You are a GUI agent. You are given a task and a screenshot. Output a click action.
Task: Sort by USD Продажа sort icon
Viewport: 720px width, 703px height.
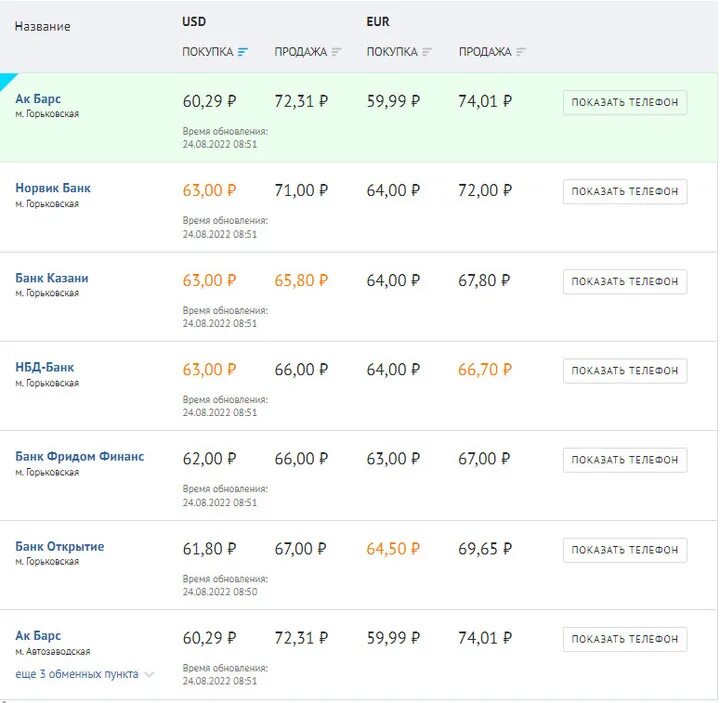coord(336,52)
